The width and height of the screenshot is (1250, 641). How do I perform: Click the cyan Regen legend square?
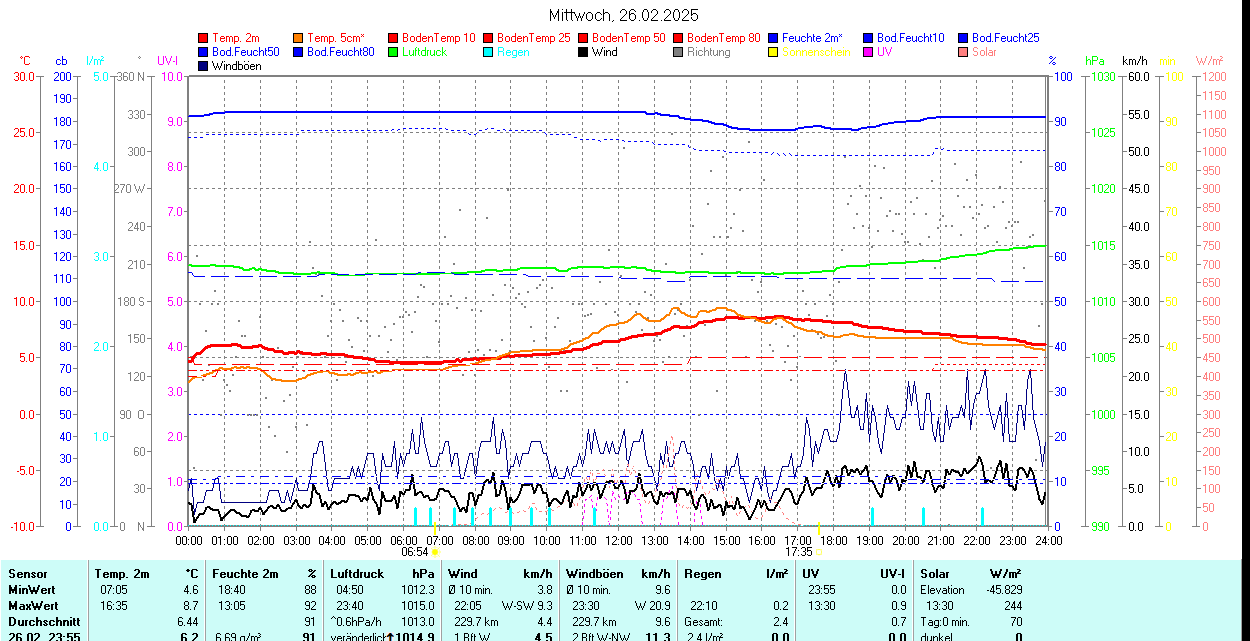(x=489, y=52)
